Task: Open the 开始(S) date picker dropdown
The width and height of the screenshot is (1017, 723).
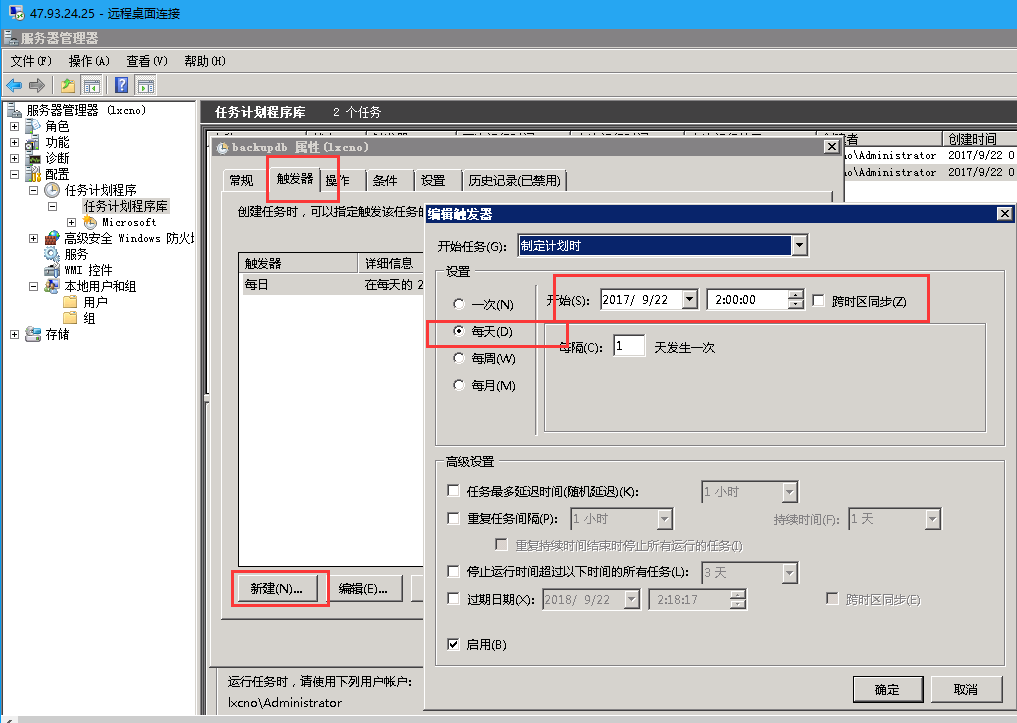Action: point(690,297)
